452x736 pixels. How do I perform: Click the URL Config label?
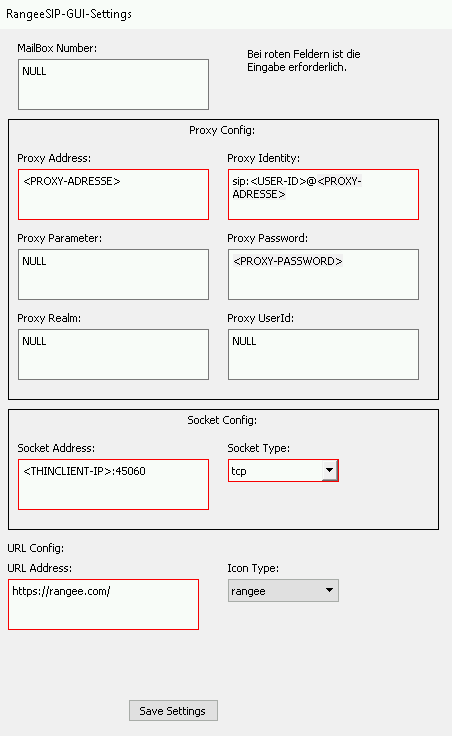click(36, 548)
